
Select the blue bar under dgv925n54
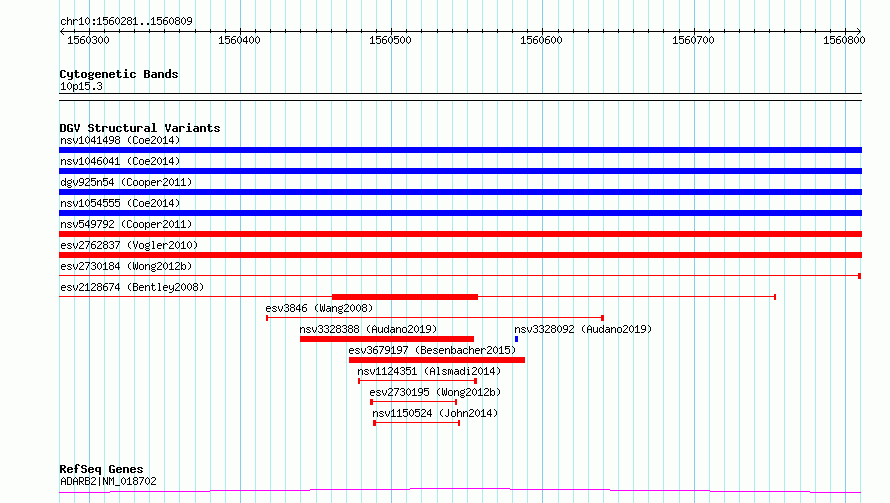460,192
